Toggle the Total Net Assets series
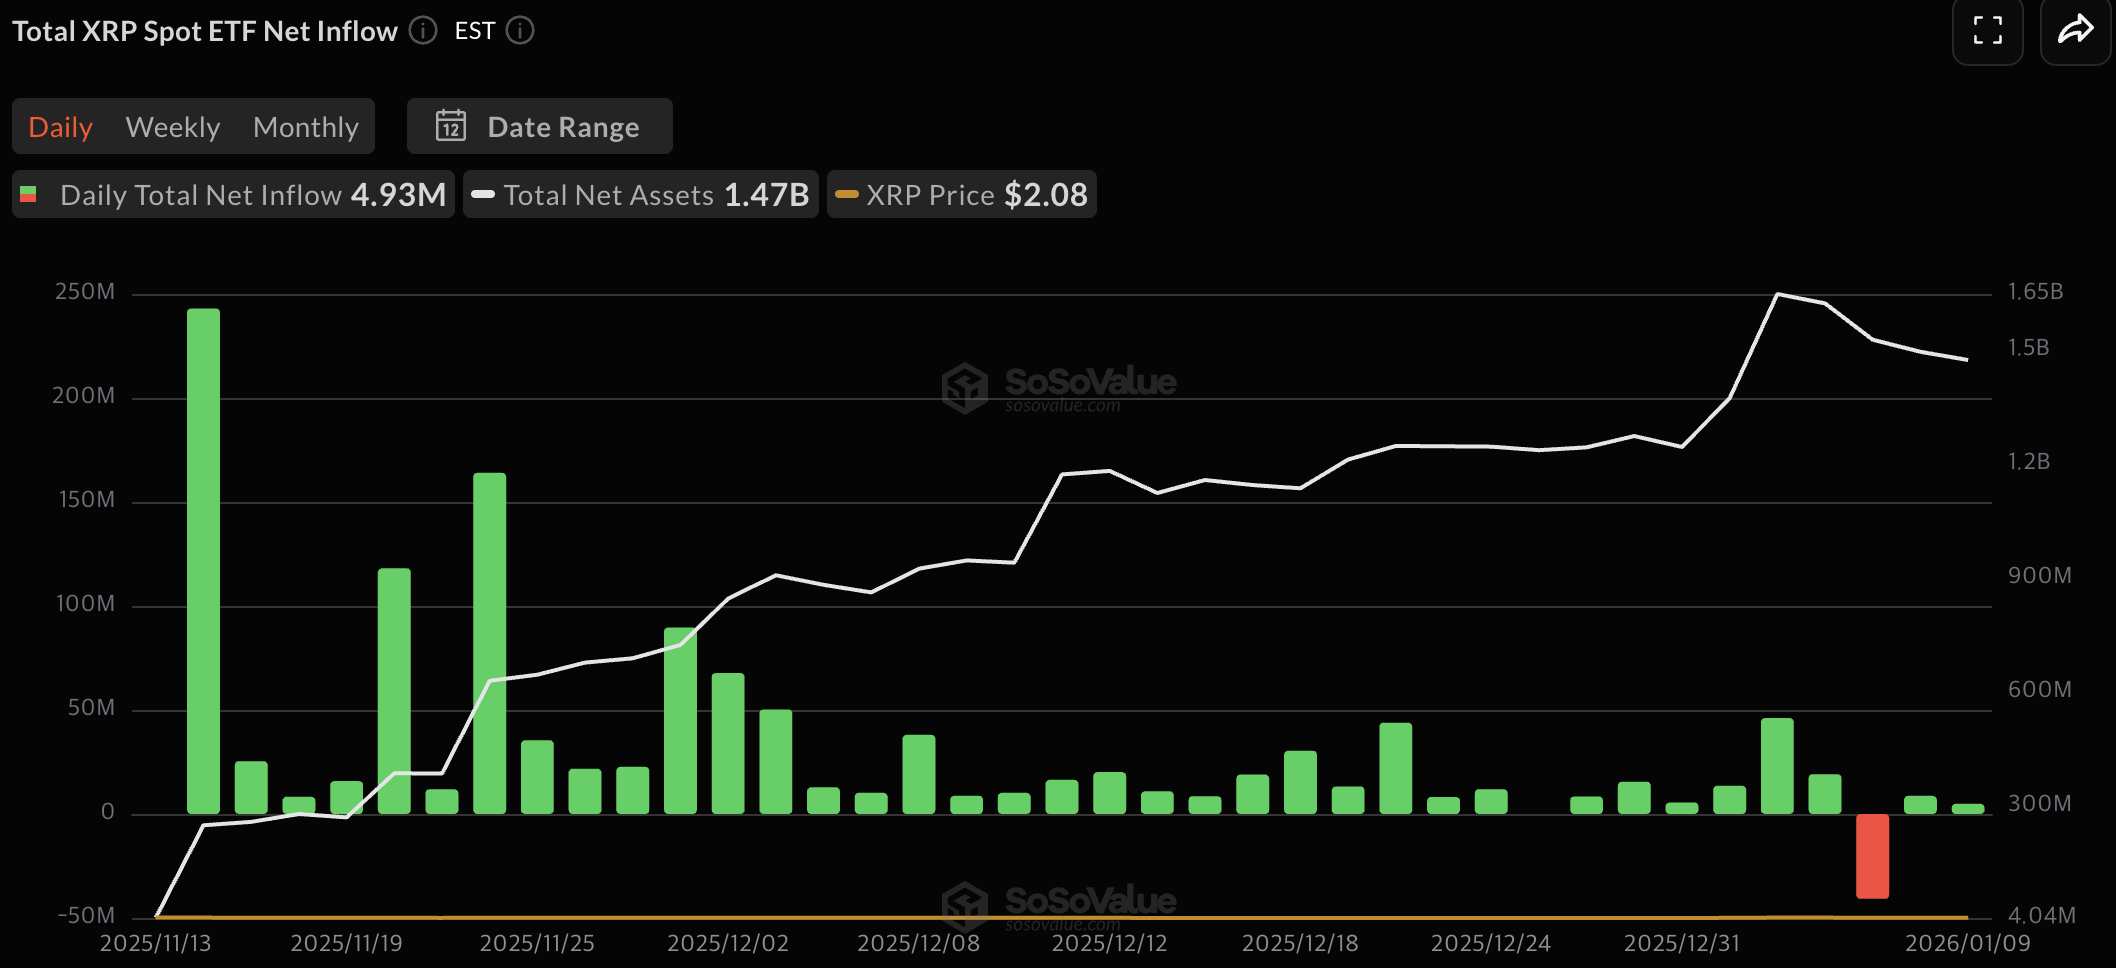Image resolution: width=2116 pixels, height=968 pixels. point(640,194)
